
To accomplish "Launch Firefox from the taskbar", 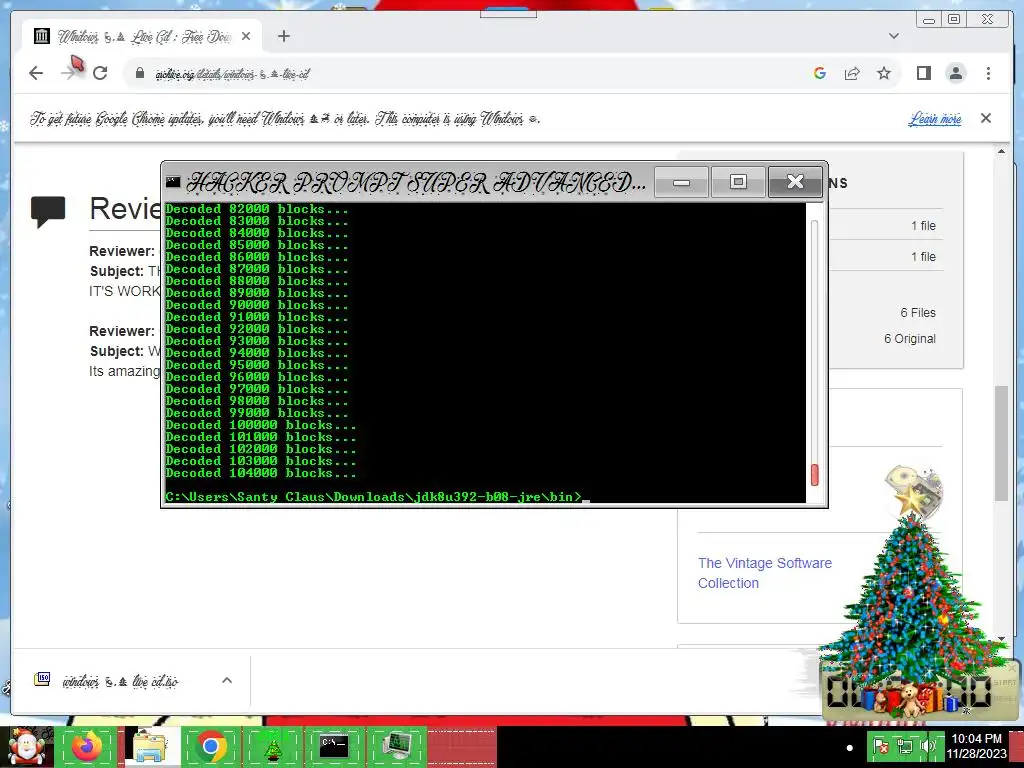I will point(87,747).
